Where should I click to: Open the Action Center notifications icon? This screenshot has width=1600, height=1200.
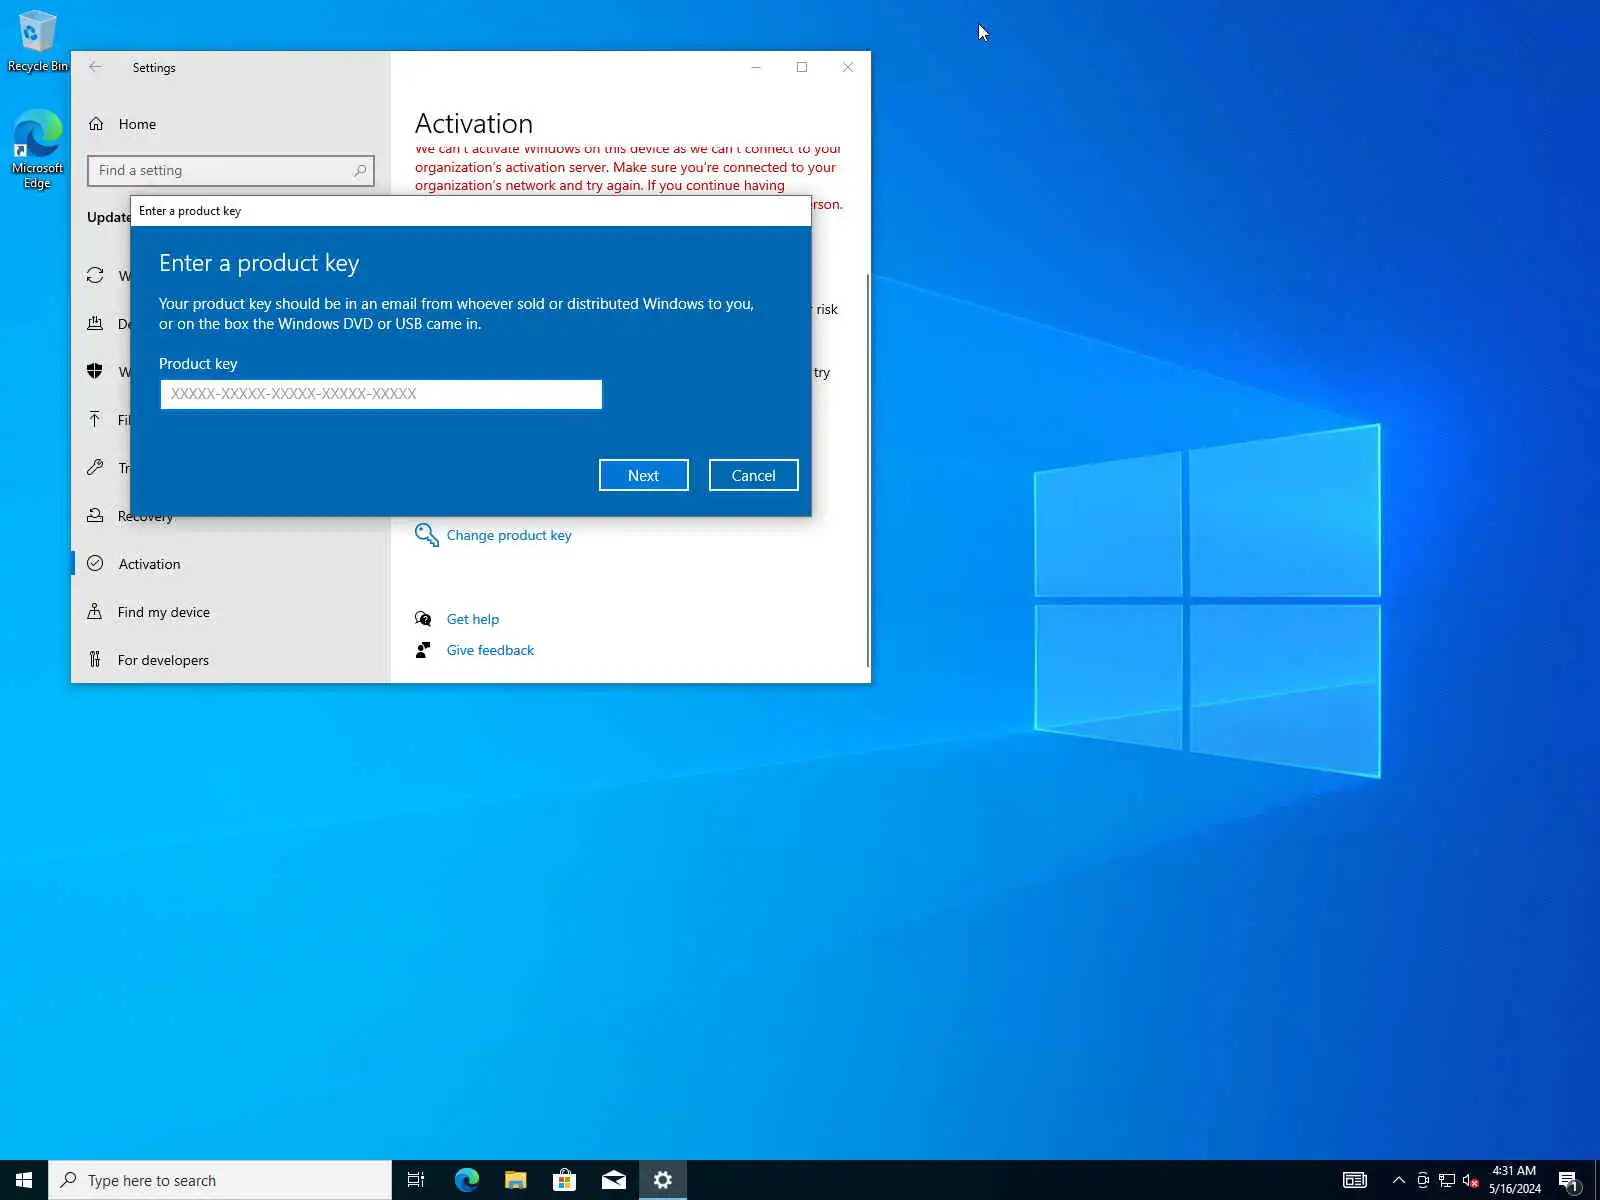(1569, 1180)
